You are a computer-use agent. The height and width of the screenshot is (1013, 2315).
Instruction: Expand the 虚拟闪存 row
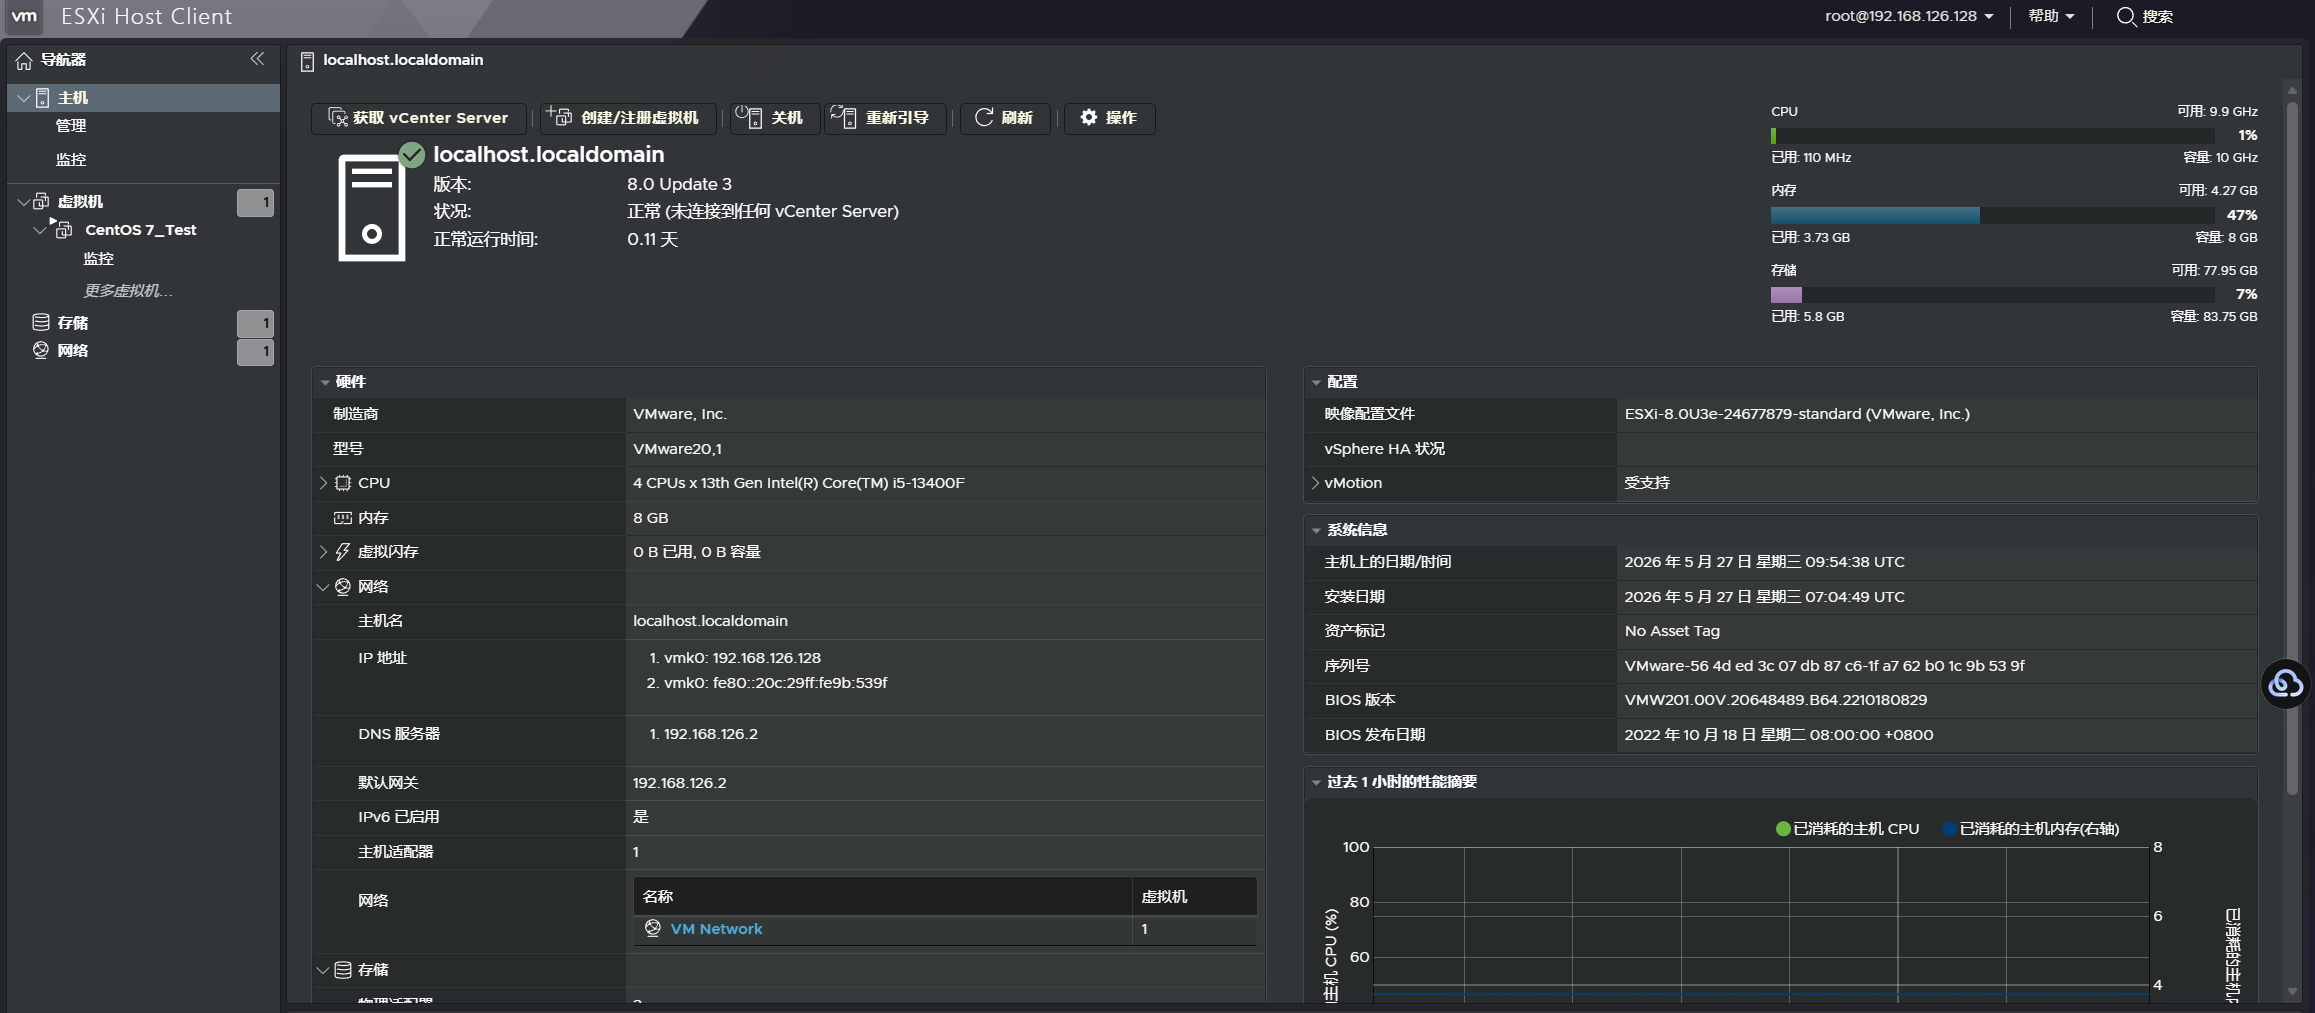(x=323, y=552)
